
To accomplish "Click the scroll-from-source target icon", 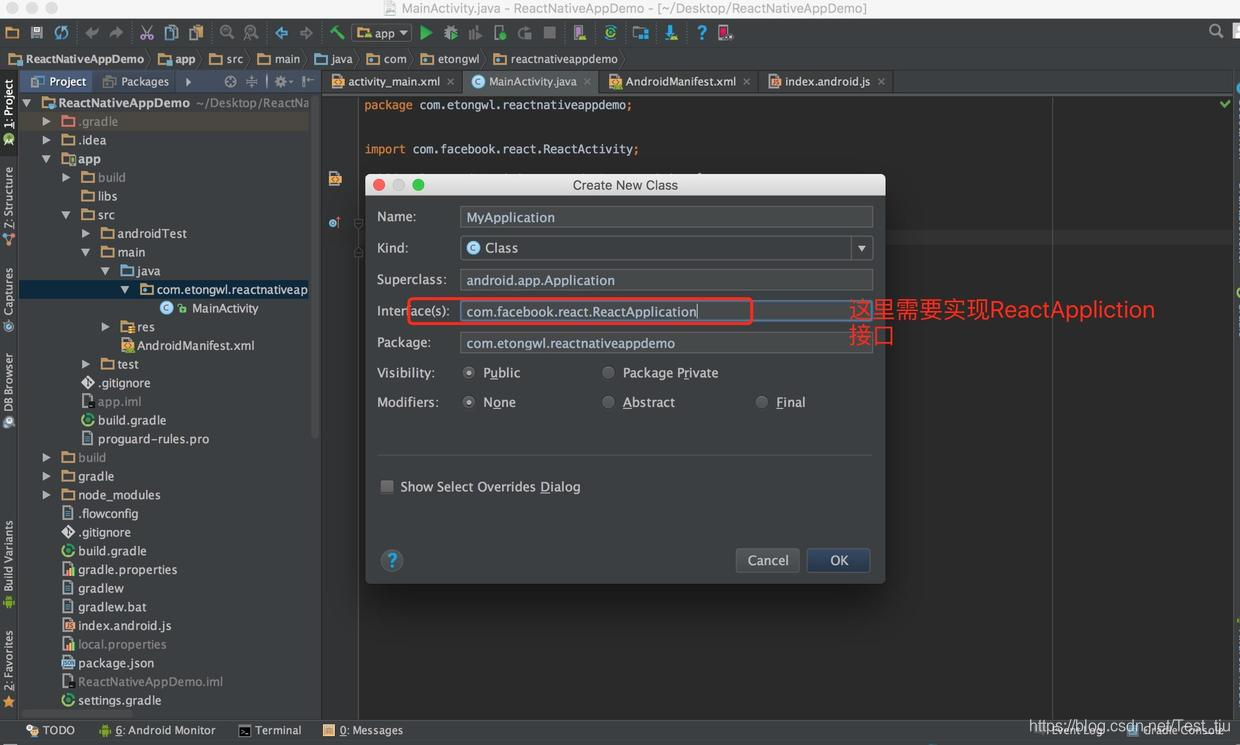I will coord(231,81).
